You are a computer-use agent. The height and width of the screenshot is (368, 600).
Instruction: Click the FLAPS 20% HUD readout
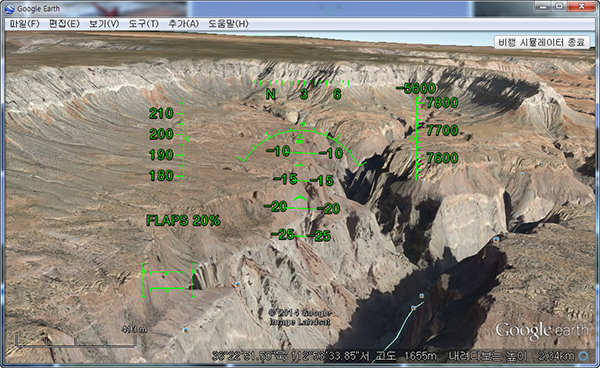(183, 220)
